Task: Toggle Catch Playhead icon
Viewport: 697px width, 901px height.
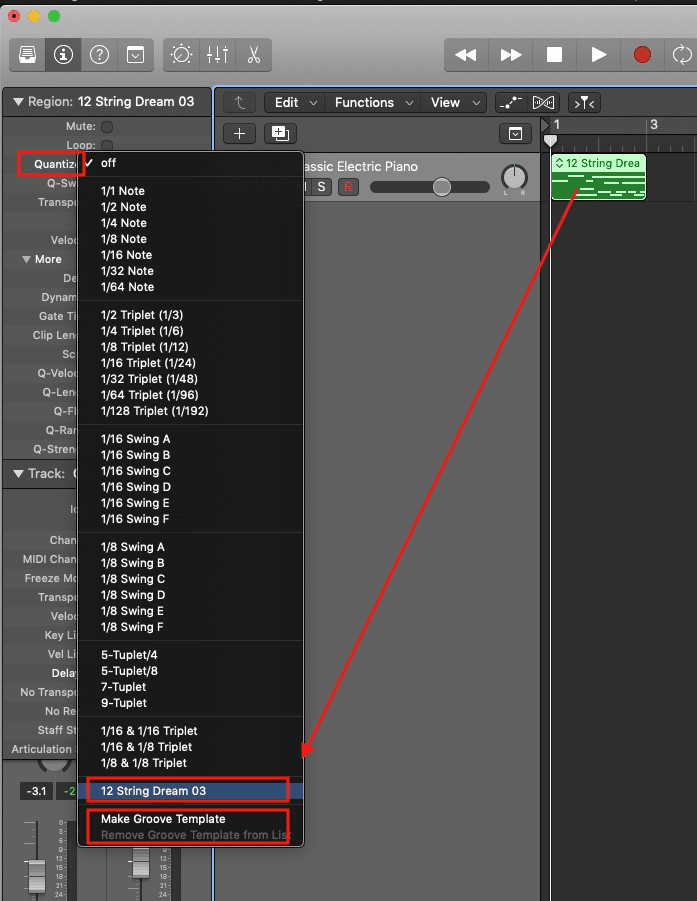Action: click(584, 103)
